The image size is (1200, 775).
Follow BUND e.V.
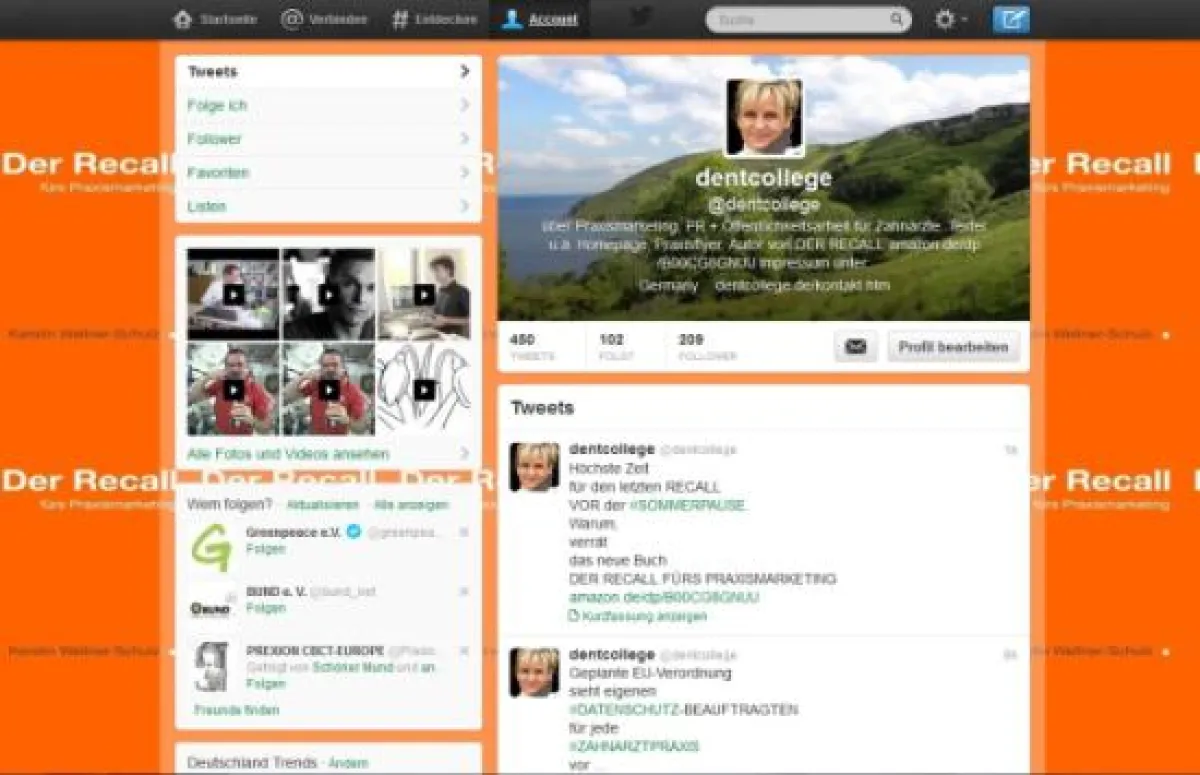click(265, 607)
